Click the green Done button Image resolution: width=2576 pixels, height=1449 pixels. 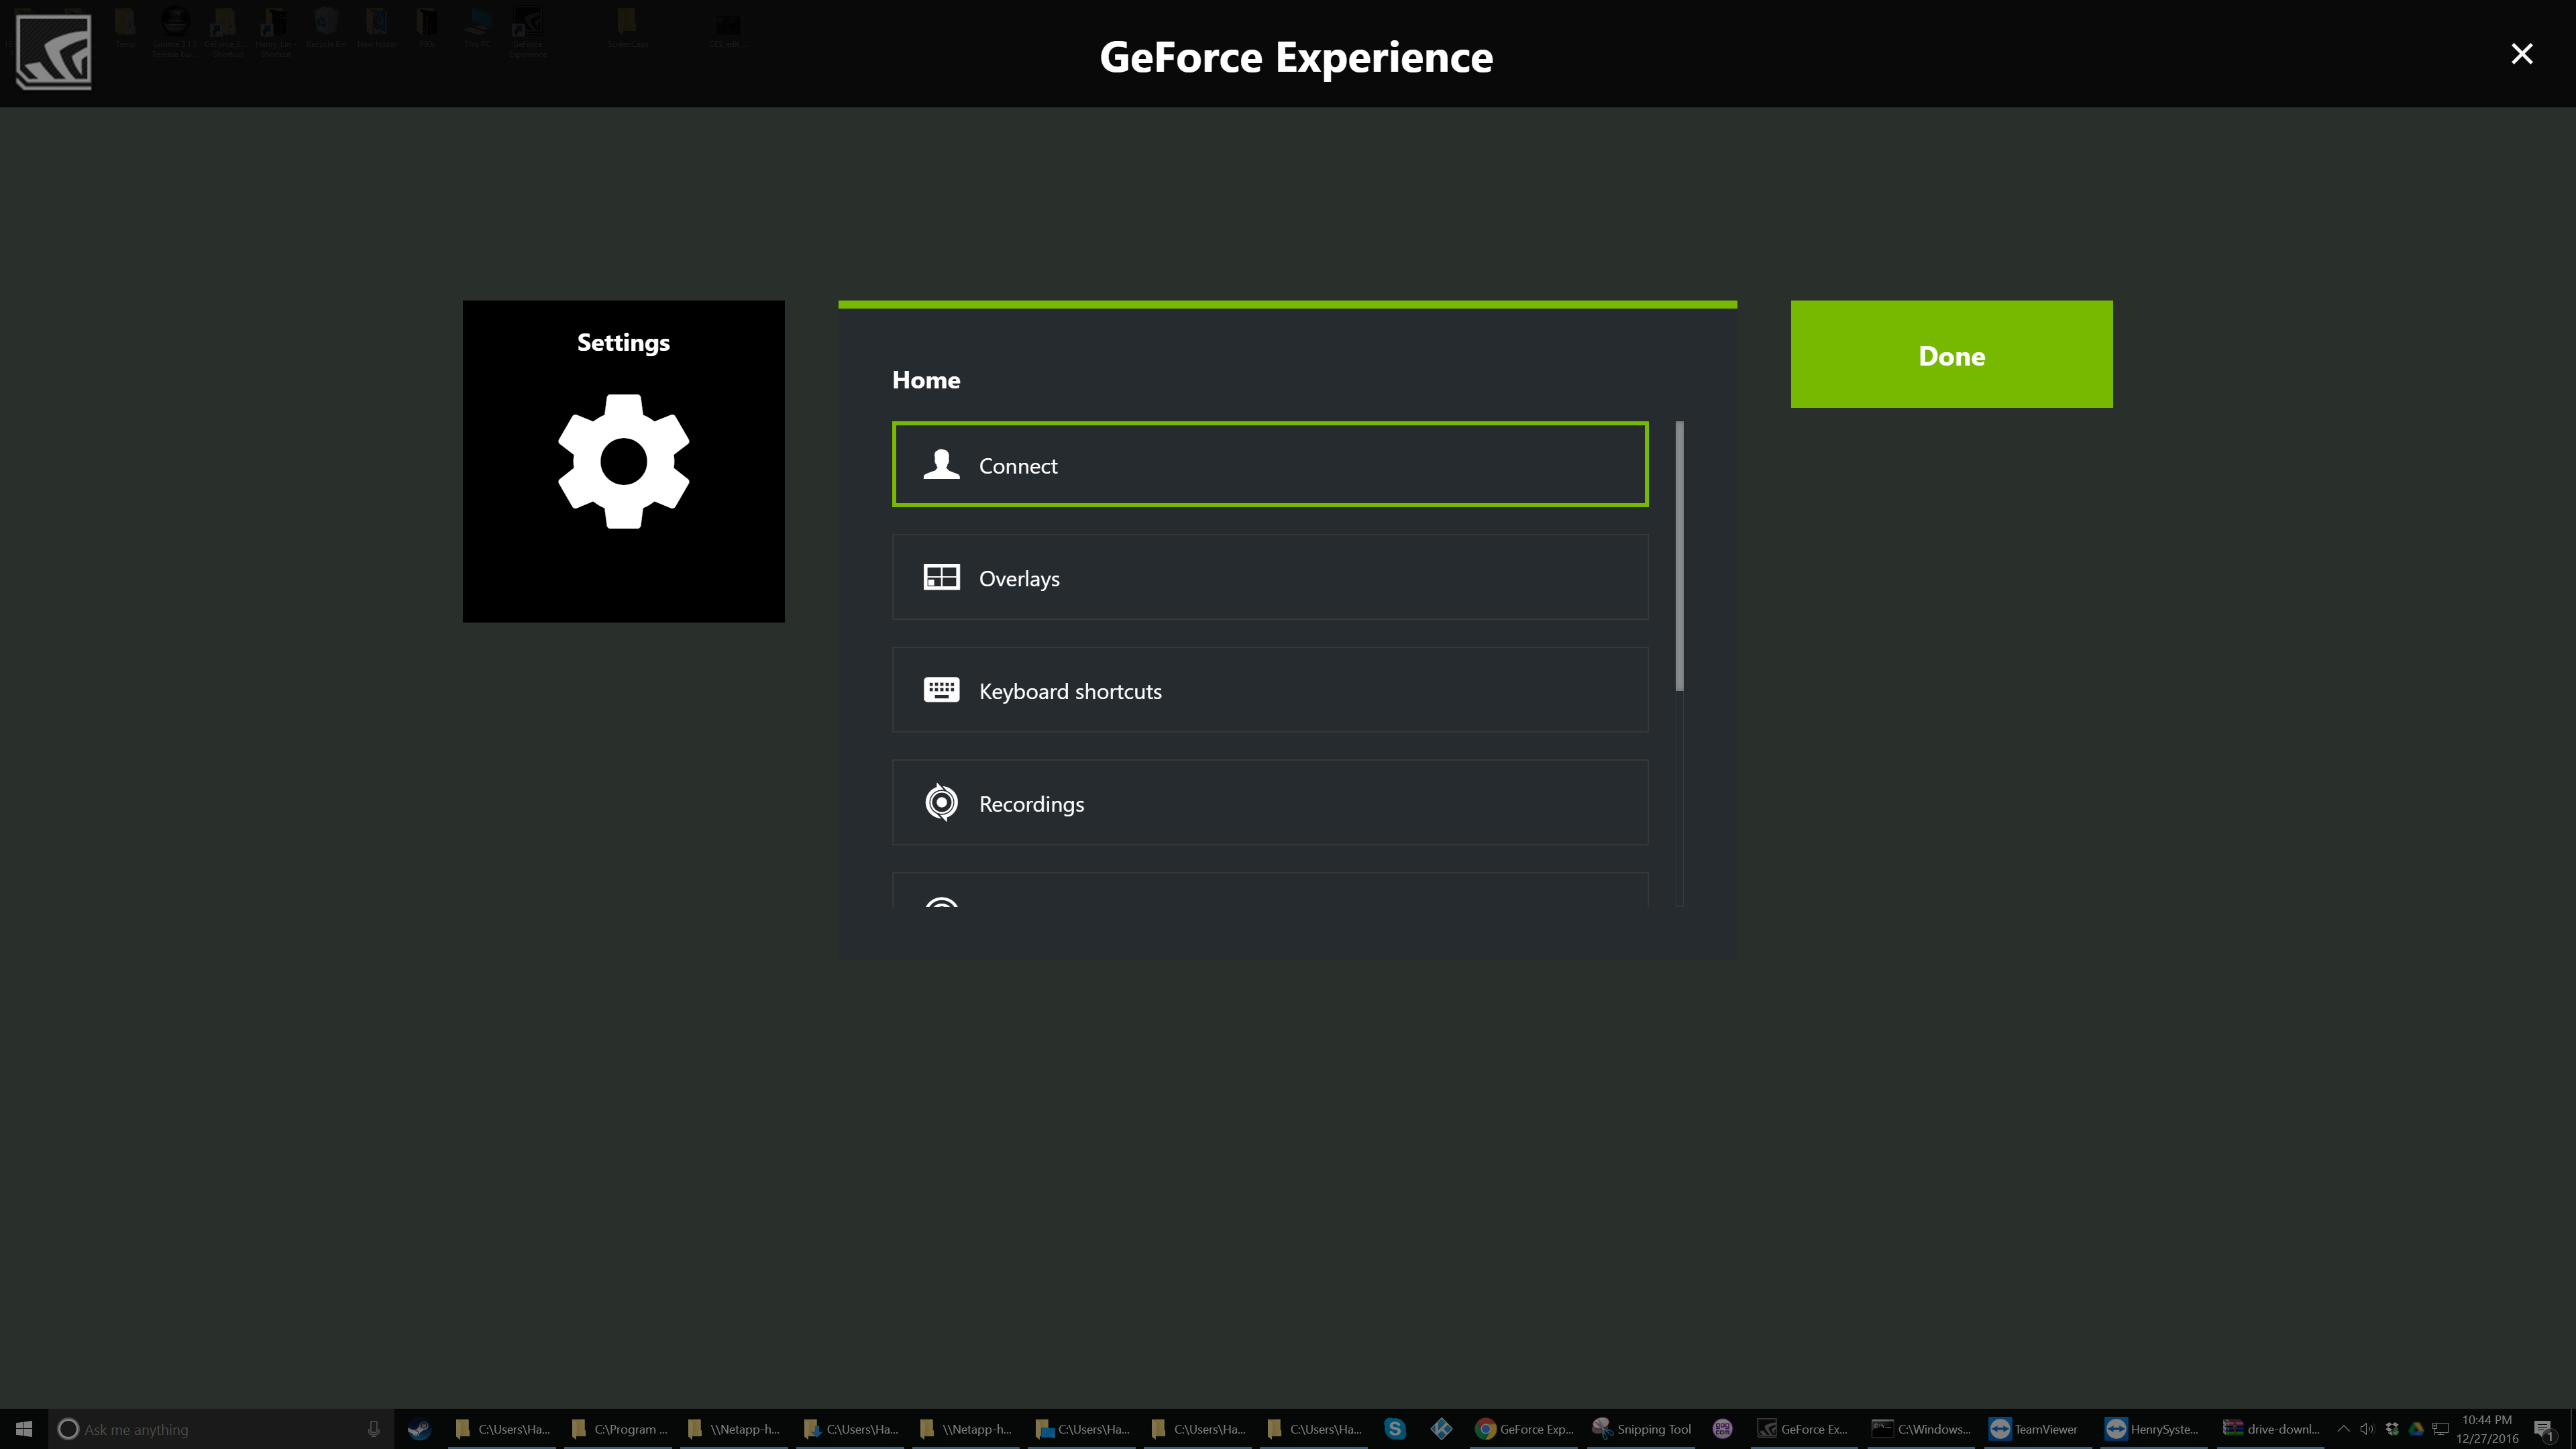tap(1951, 354)
